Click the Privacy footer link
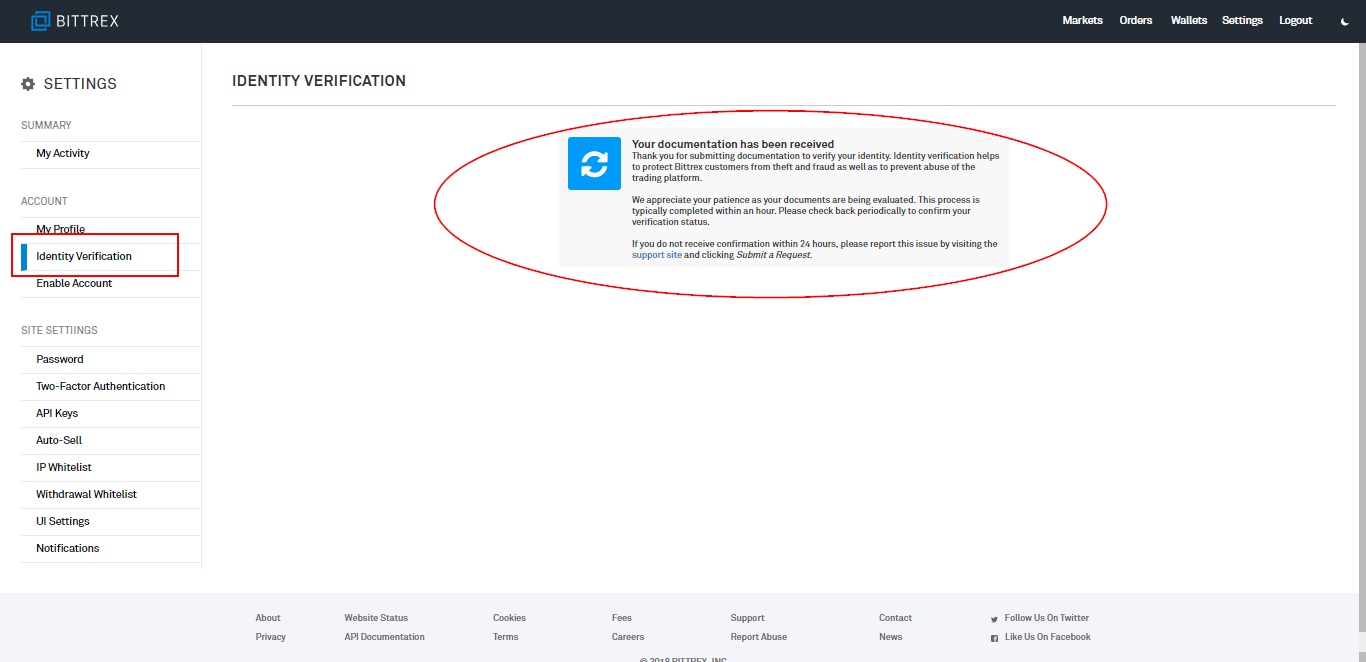The width and height of the screenshot is (1366, 662). (x=270, y=637)
